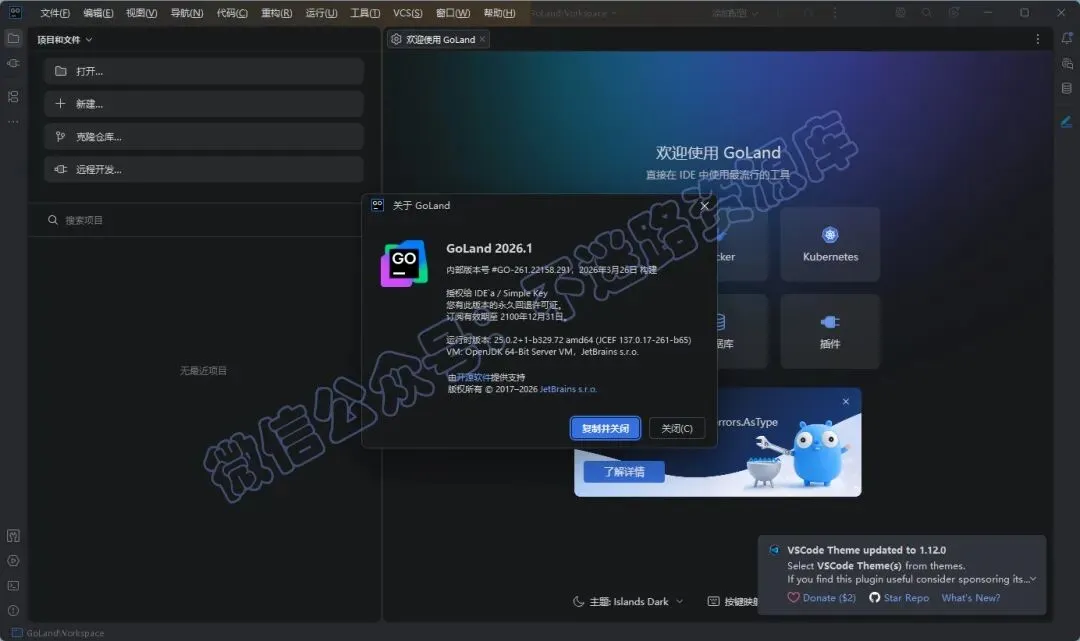
Task: Open the 重构(R) menu
Action: point(276,12)
